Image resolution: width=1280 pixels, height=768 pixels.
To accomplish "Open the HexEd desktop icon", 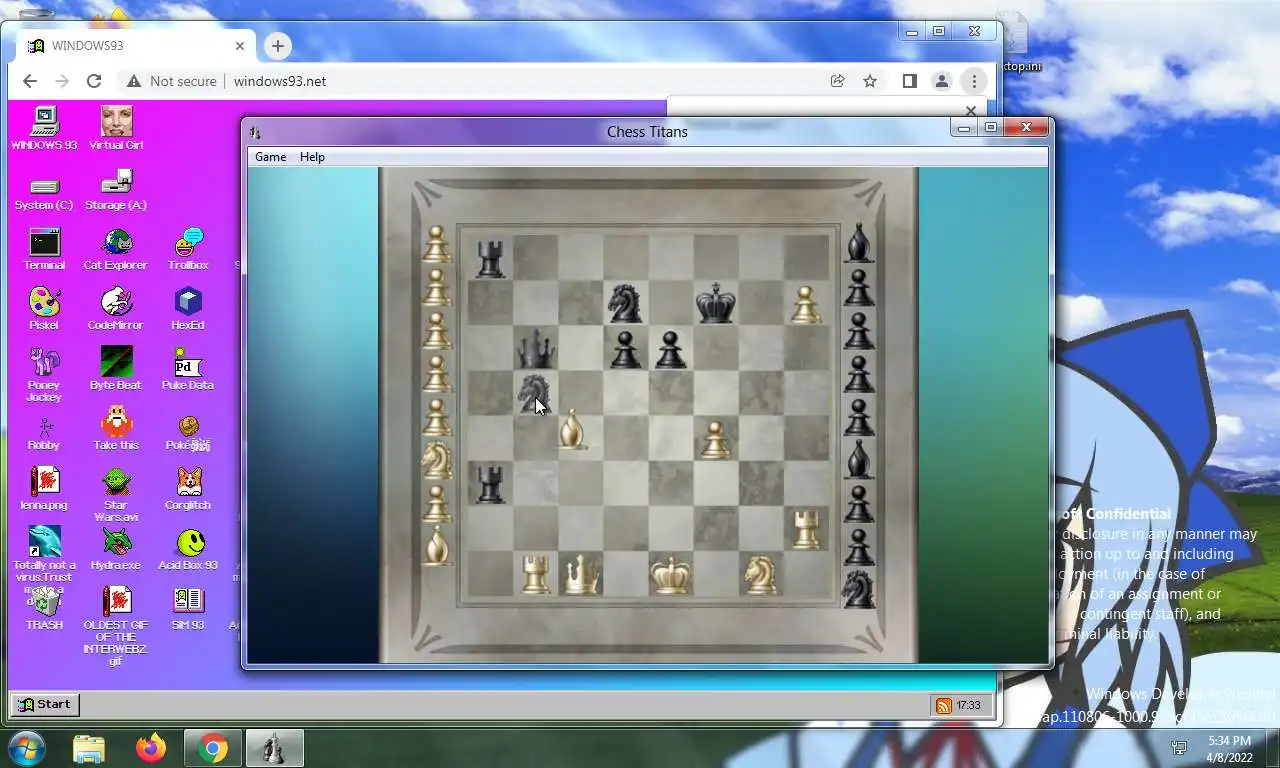I will tap(188, 309).
